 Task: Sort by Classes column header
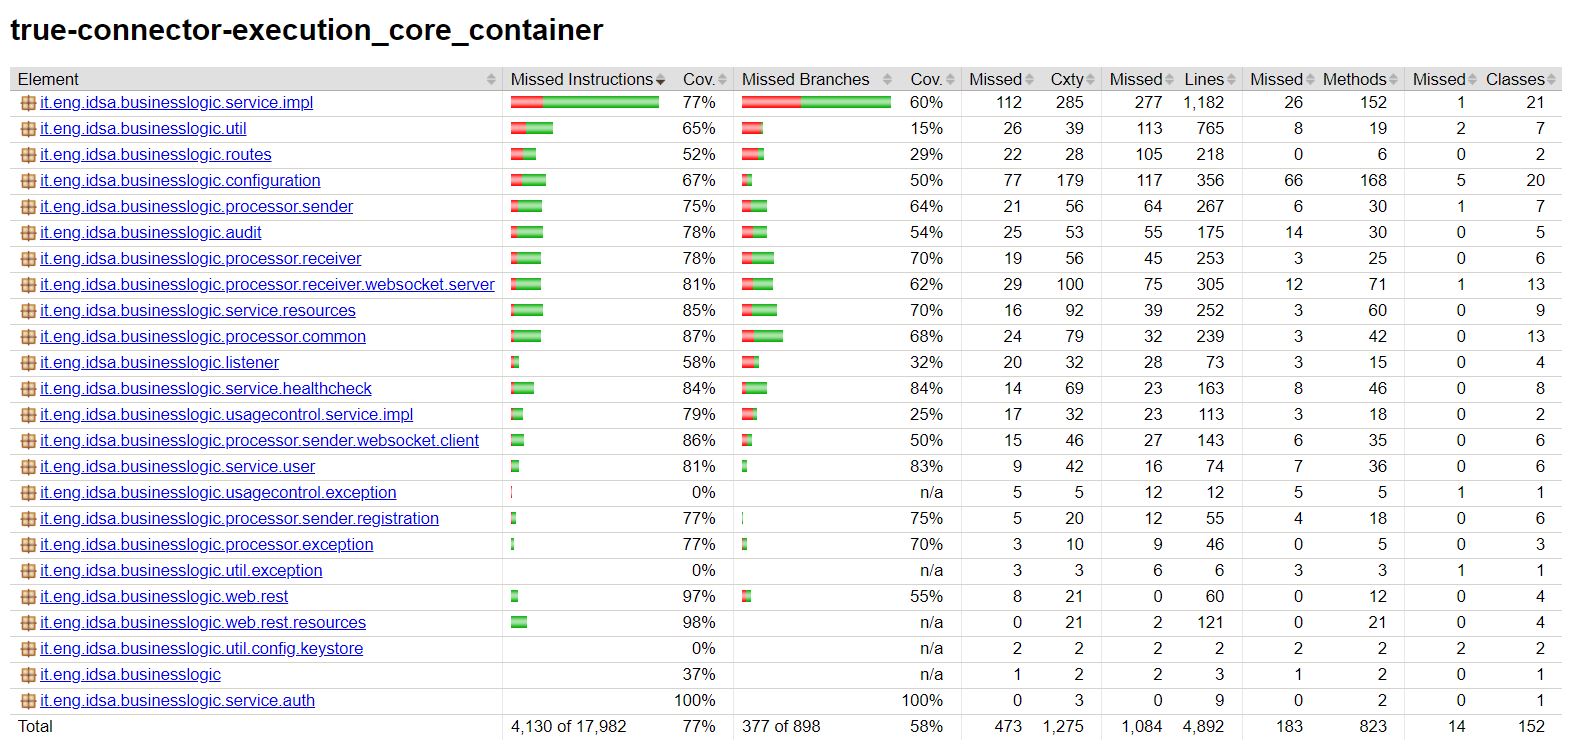pos(1514,79)
